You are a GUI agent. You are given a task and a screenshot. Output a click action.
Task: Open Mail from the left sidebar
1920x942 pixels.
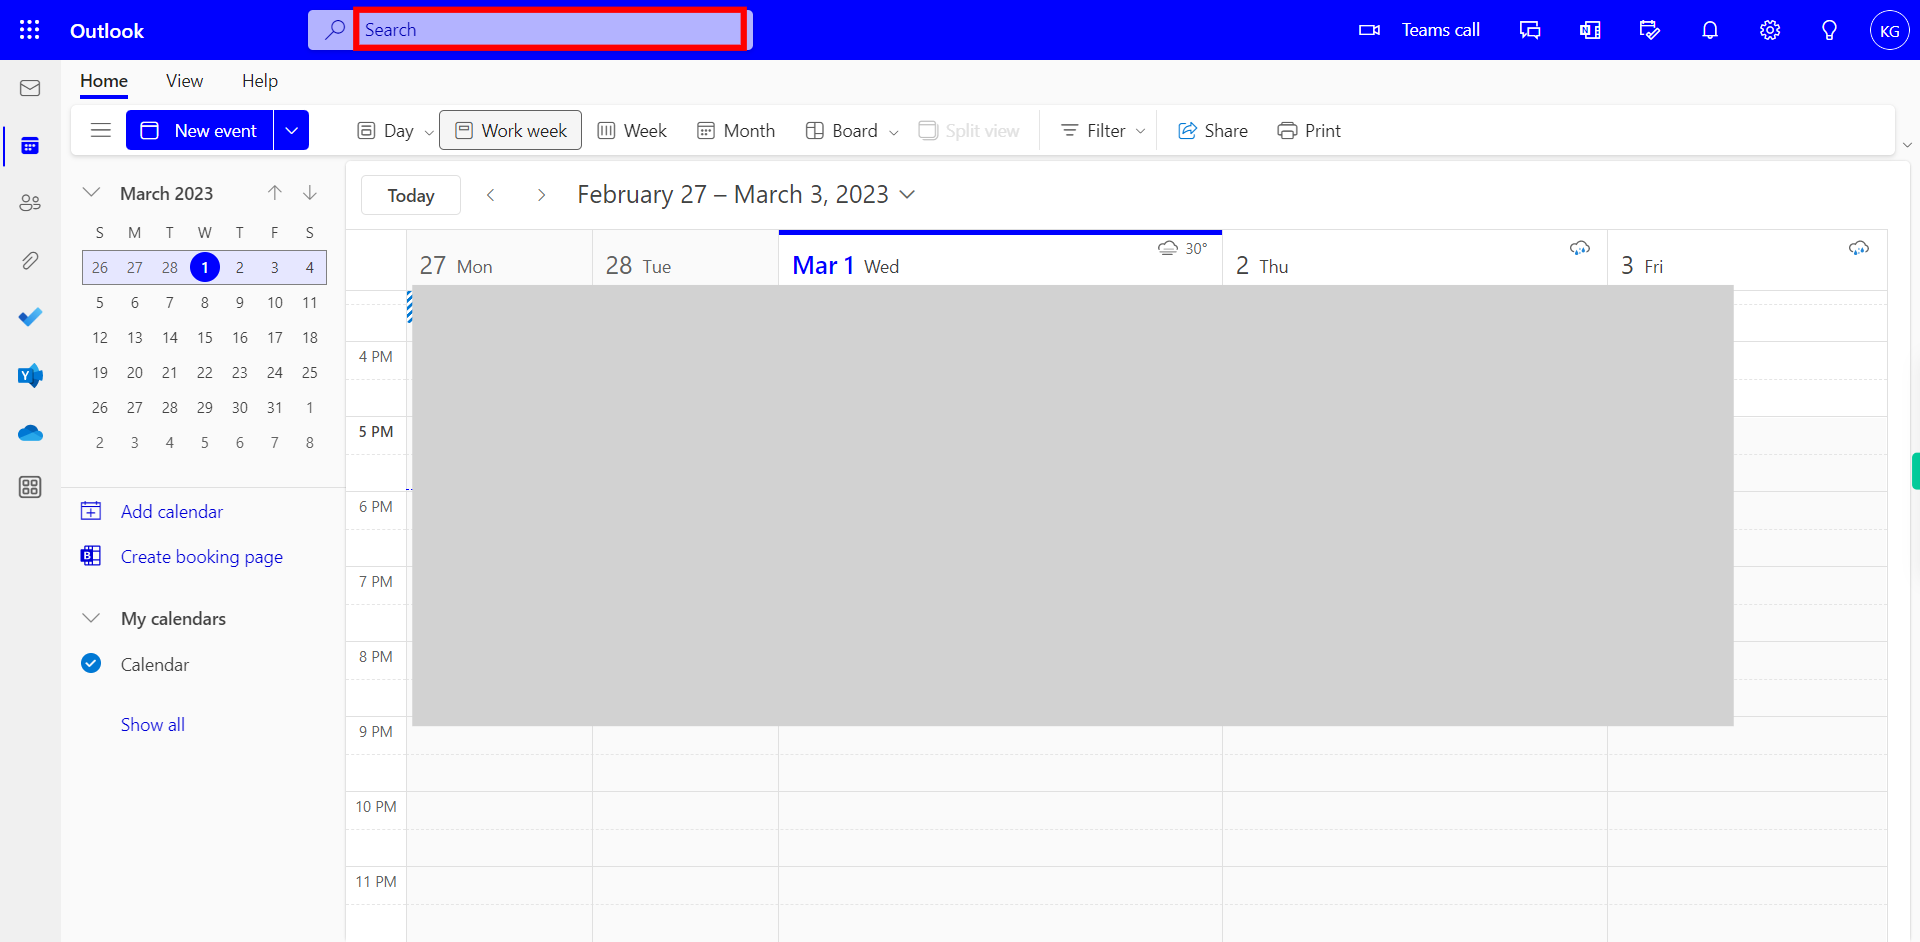point(30,88)
